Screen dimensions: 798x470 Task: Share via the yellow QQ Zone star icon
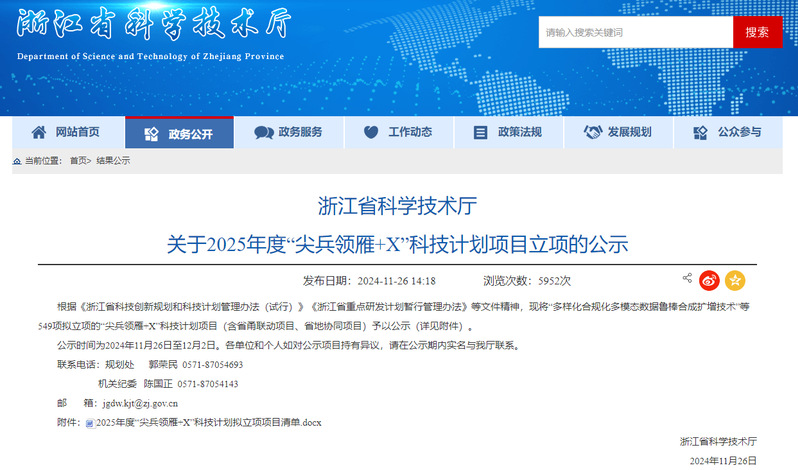[735, 280]
